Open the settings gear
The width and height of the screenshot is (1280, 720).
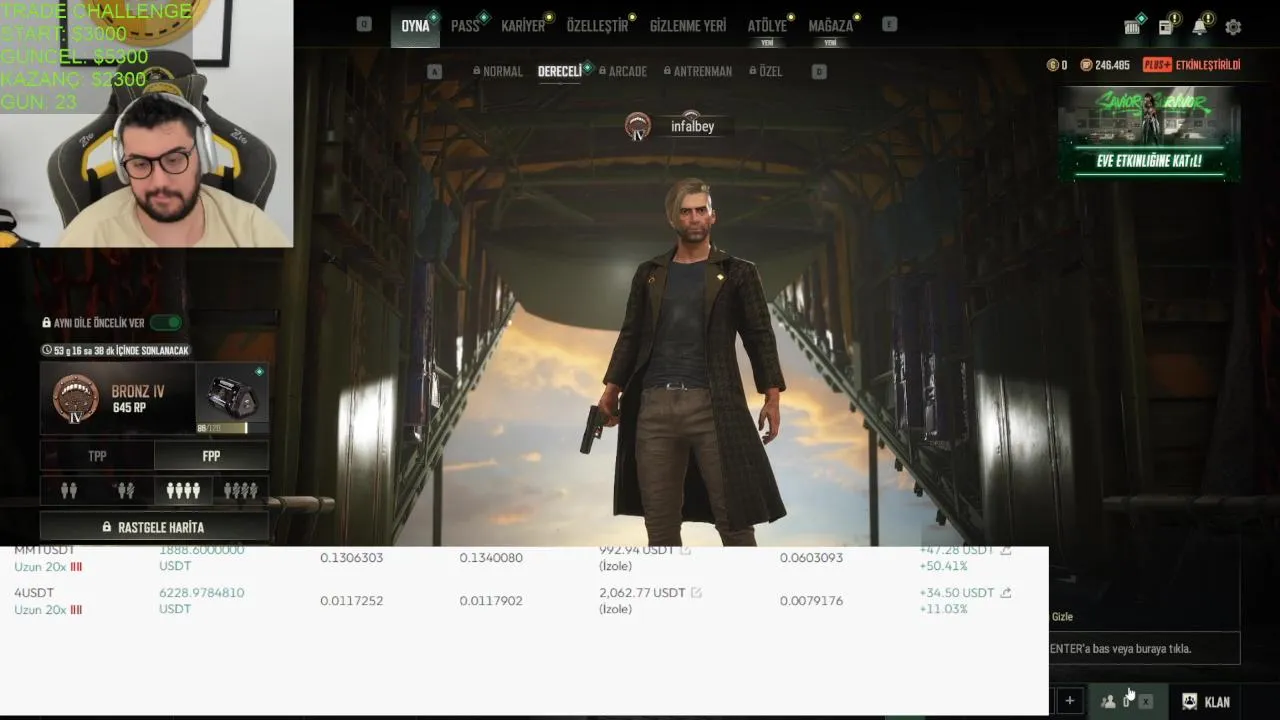(x=1233, y=27)
